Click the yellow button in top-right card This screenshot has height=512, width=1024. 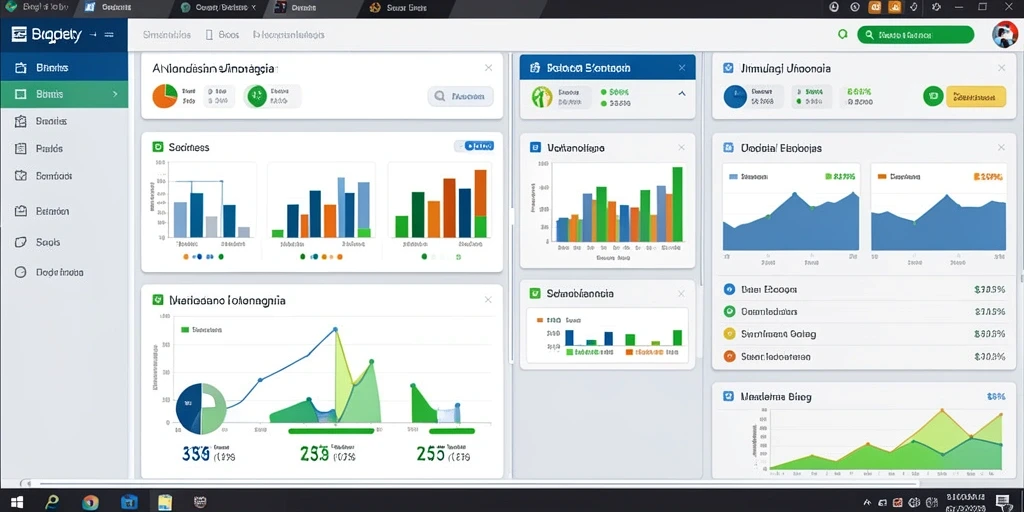pos(976,96)
